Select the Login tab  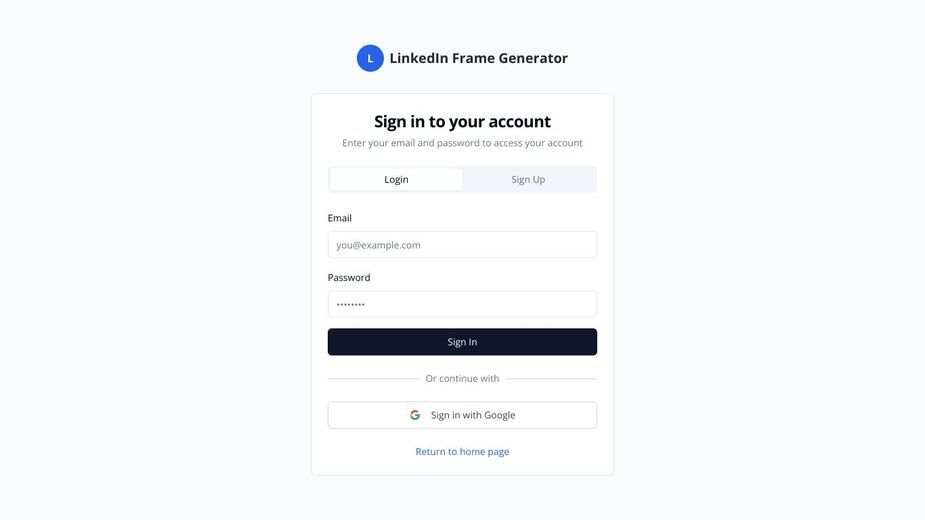coord(396,179)
